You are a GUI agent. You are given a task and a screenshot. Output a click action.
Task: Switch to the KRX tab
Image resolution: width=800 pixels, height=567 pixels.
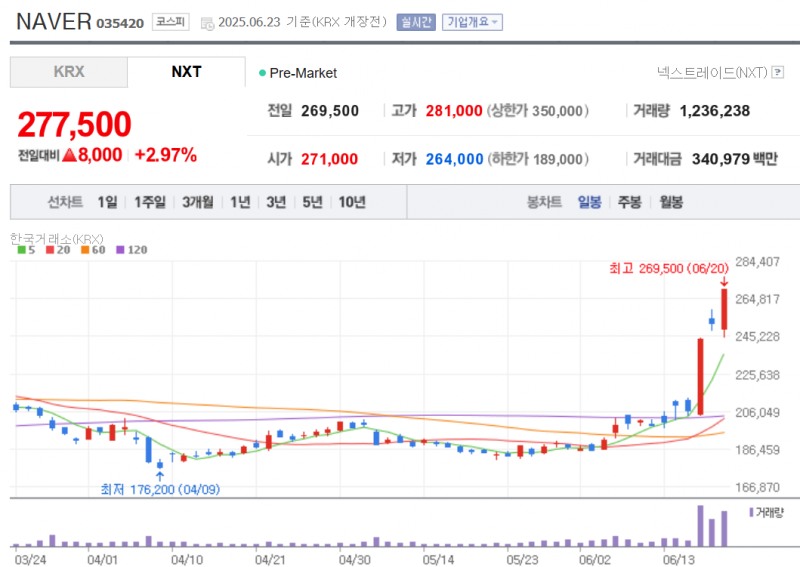[x=69, y=72]
